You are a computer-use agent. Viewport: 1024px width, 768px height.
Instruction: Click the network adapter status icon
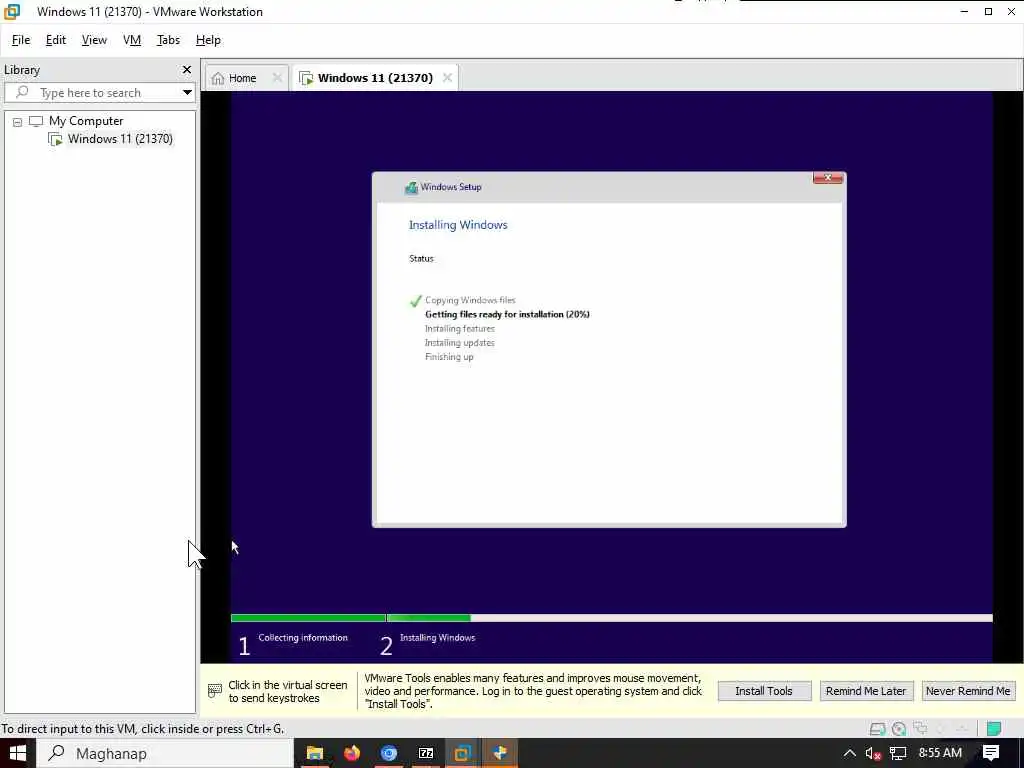[921, 728]
